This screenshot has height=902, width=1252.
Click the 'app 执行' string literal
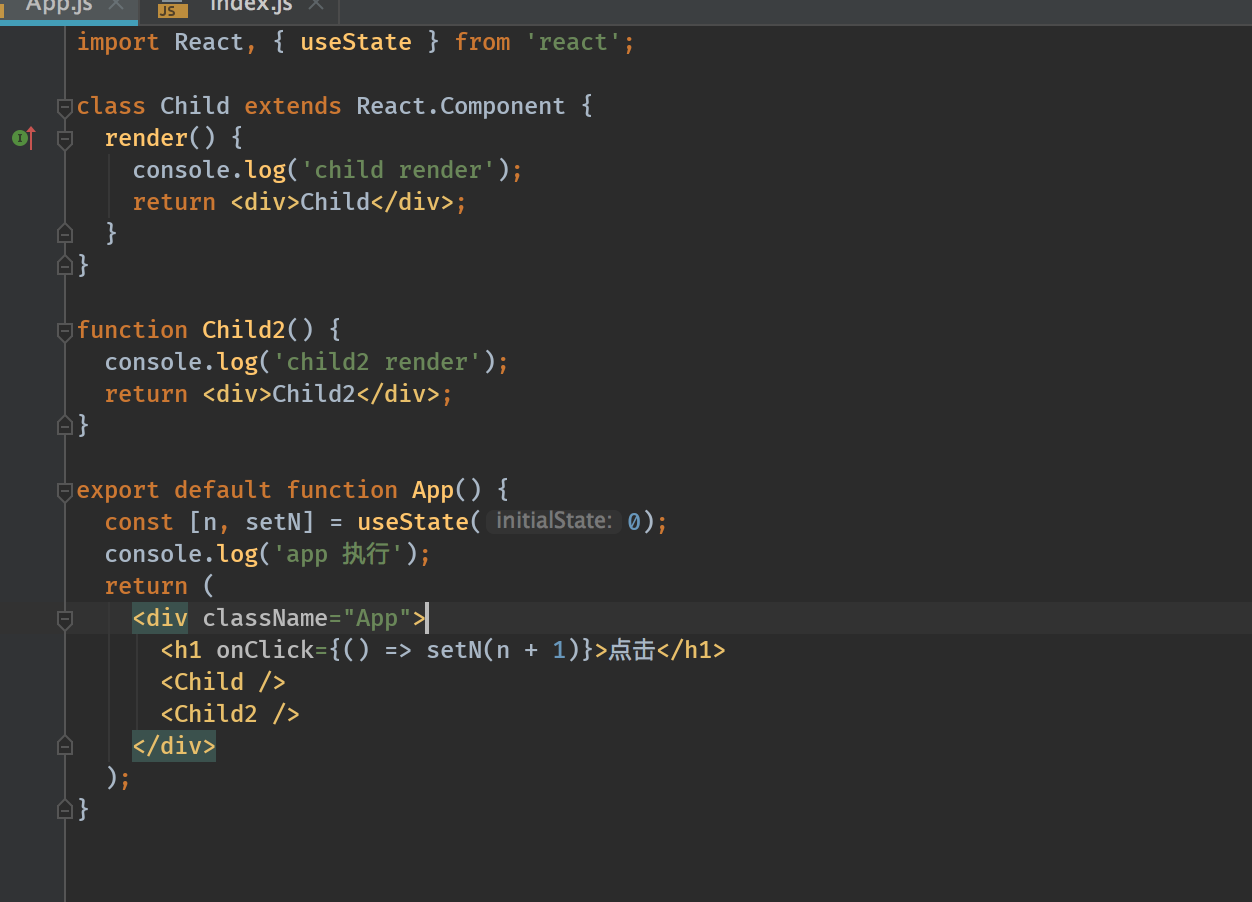(337, 554)
